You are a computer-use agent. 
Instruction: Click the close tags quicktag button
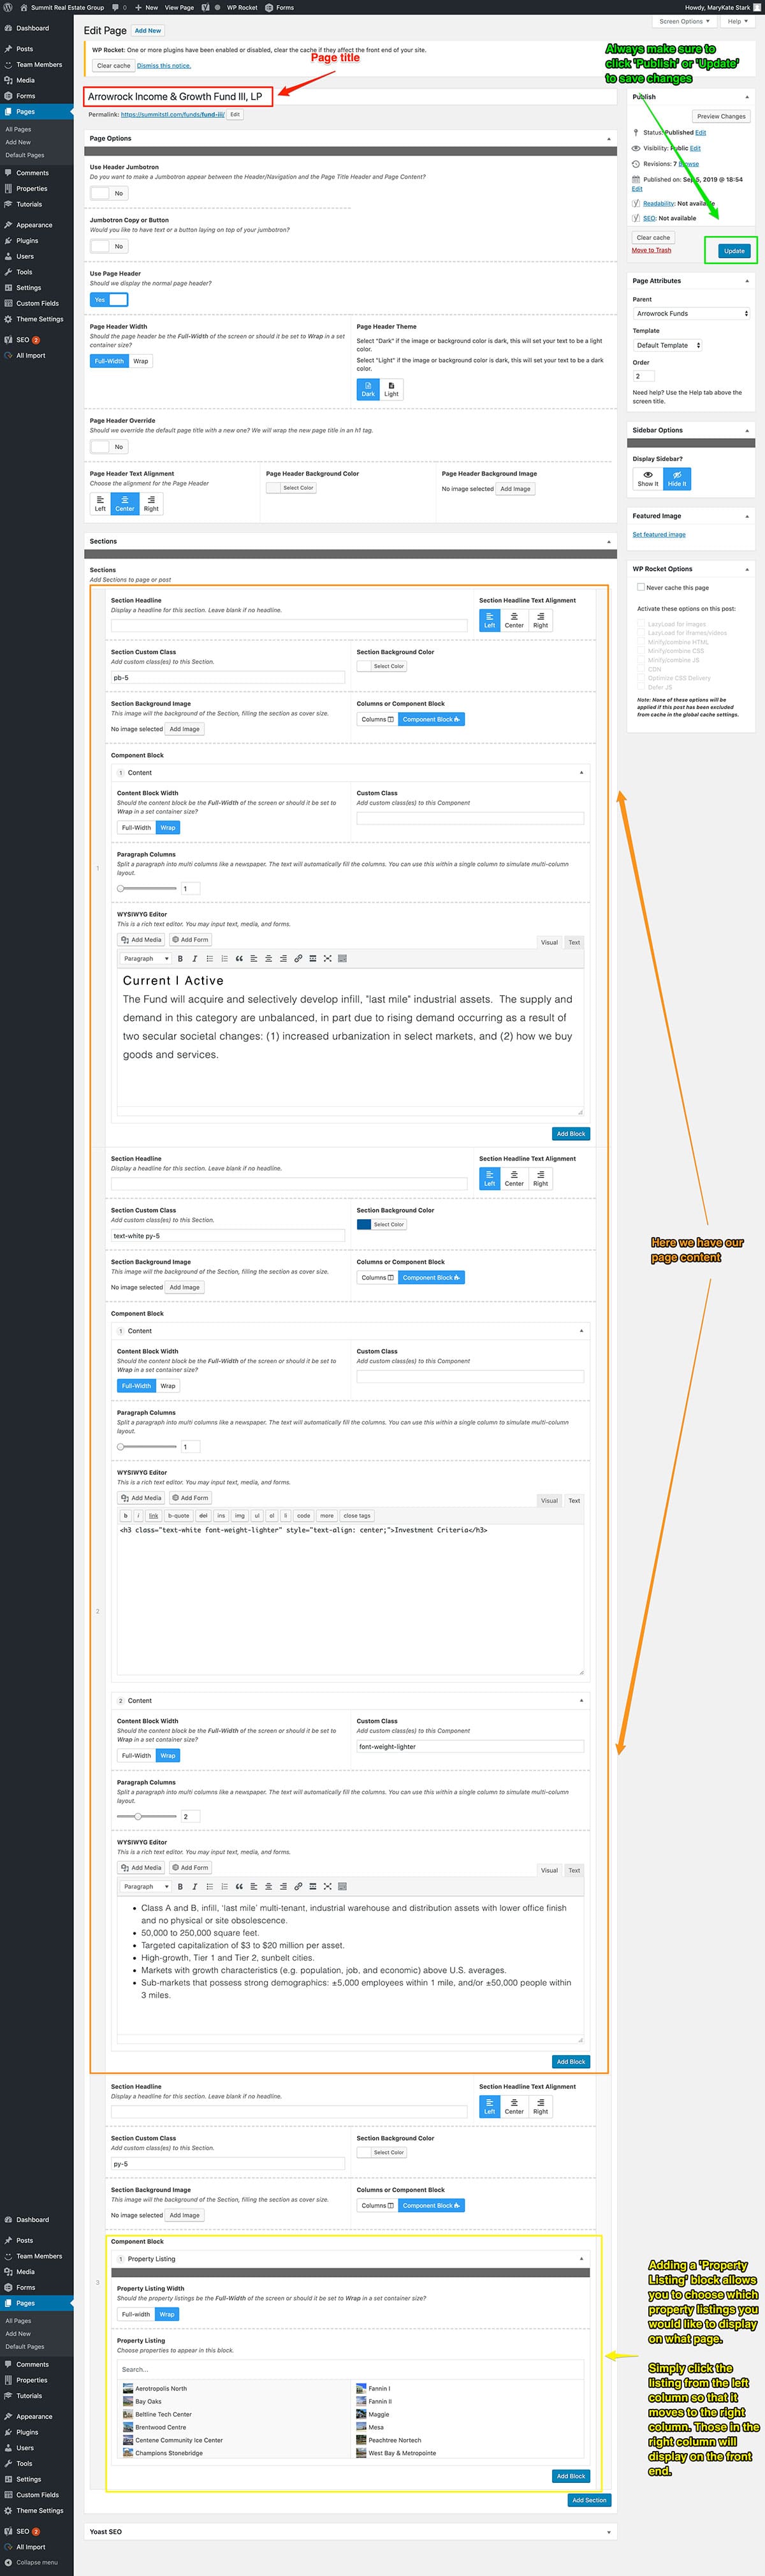(357, 1515)
